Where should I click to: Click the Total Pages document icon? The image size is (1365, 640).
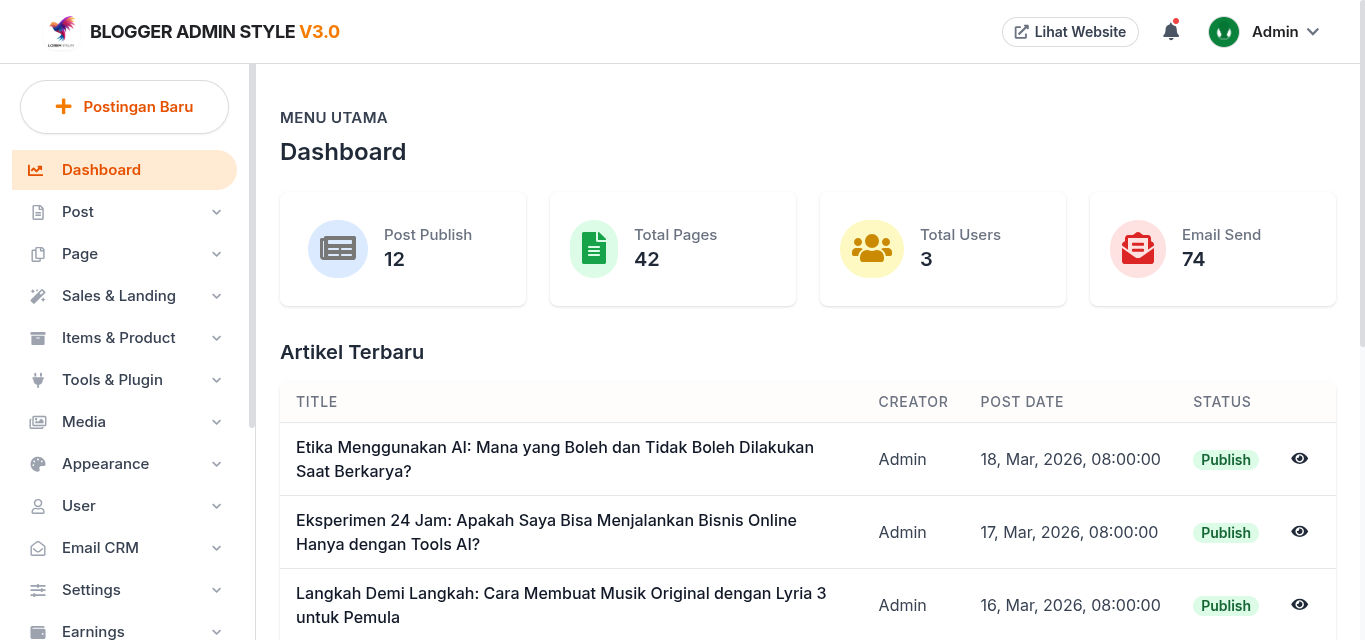tap(594, 249)
